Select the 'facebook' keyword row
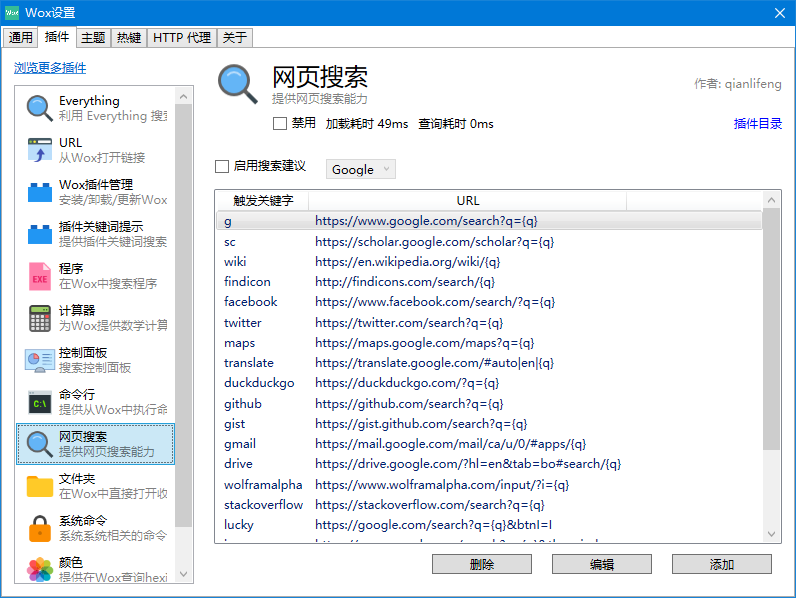The image size is (796, 598). [x=489, y=302]
